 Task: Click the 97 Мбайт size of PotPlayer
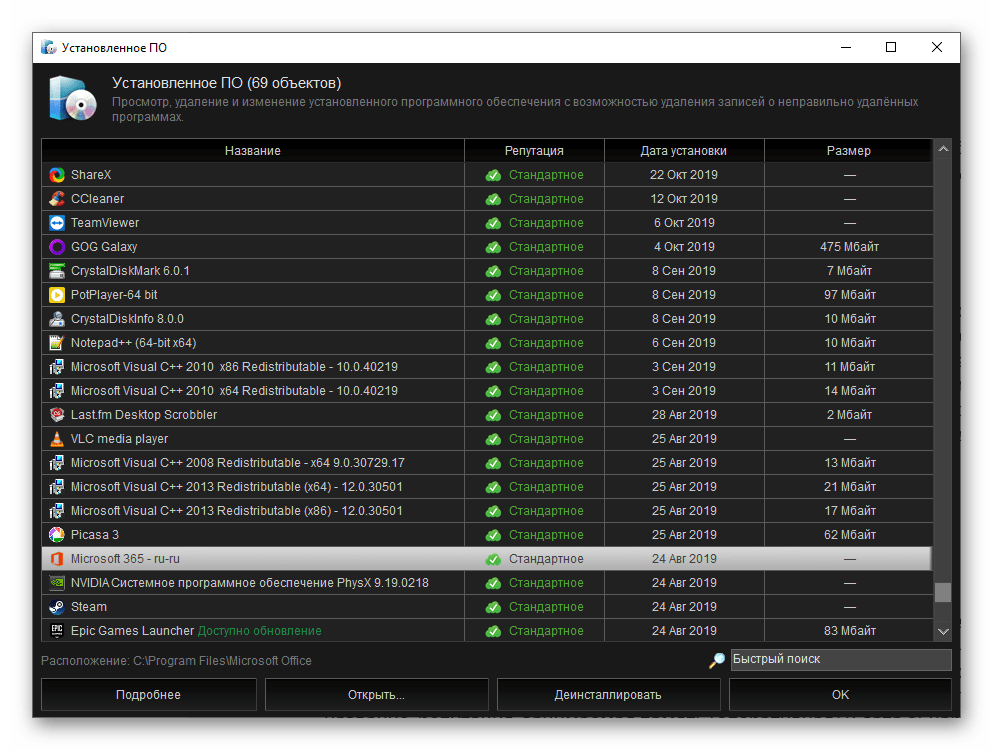tap(850, 295)
